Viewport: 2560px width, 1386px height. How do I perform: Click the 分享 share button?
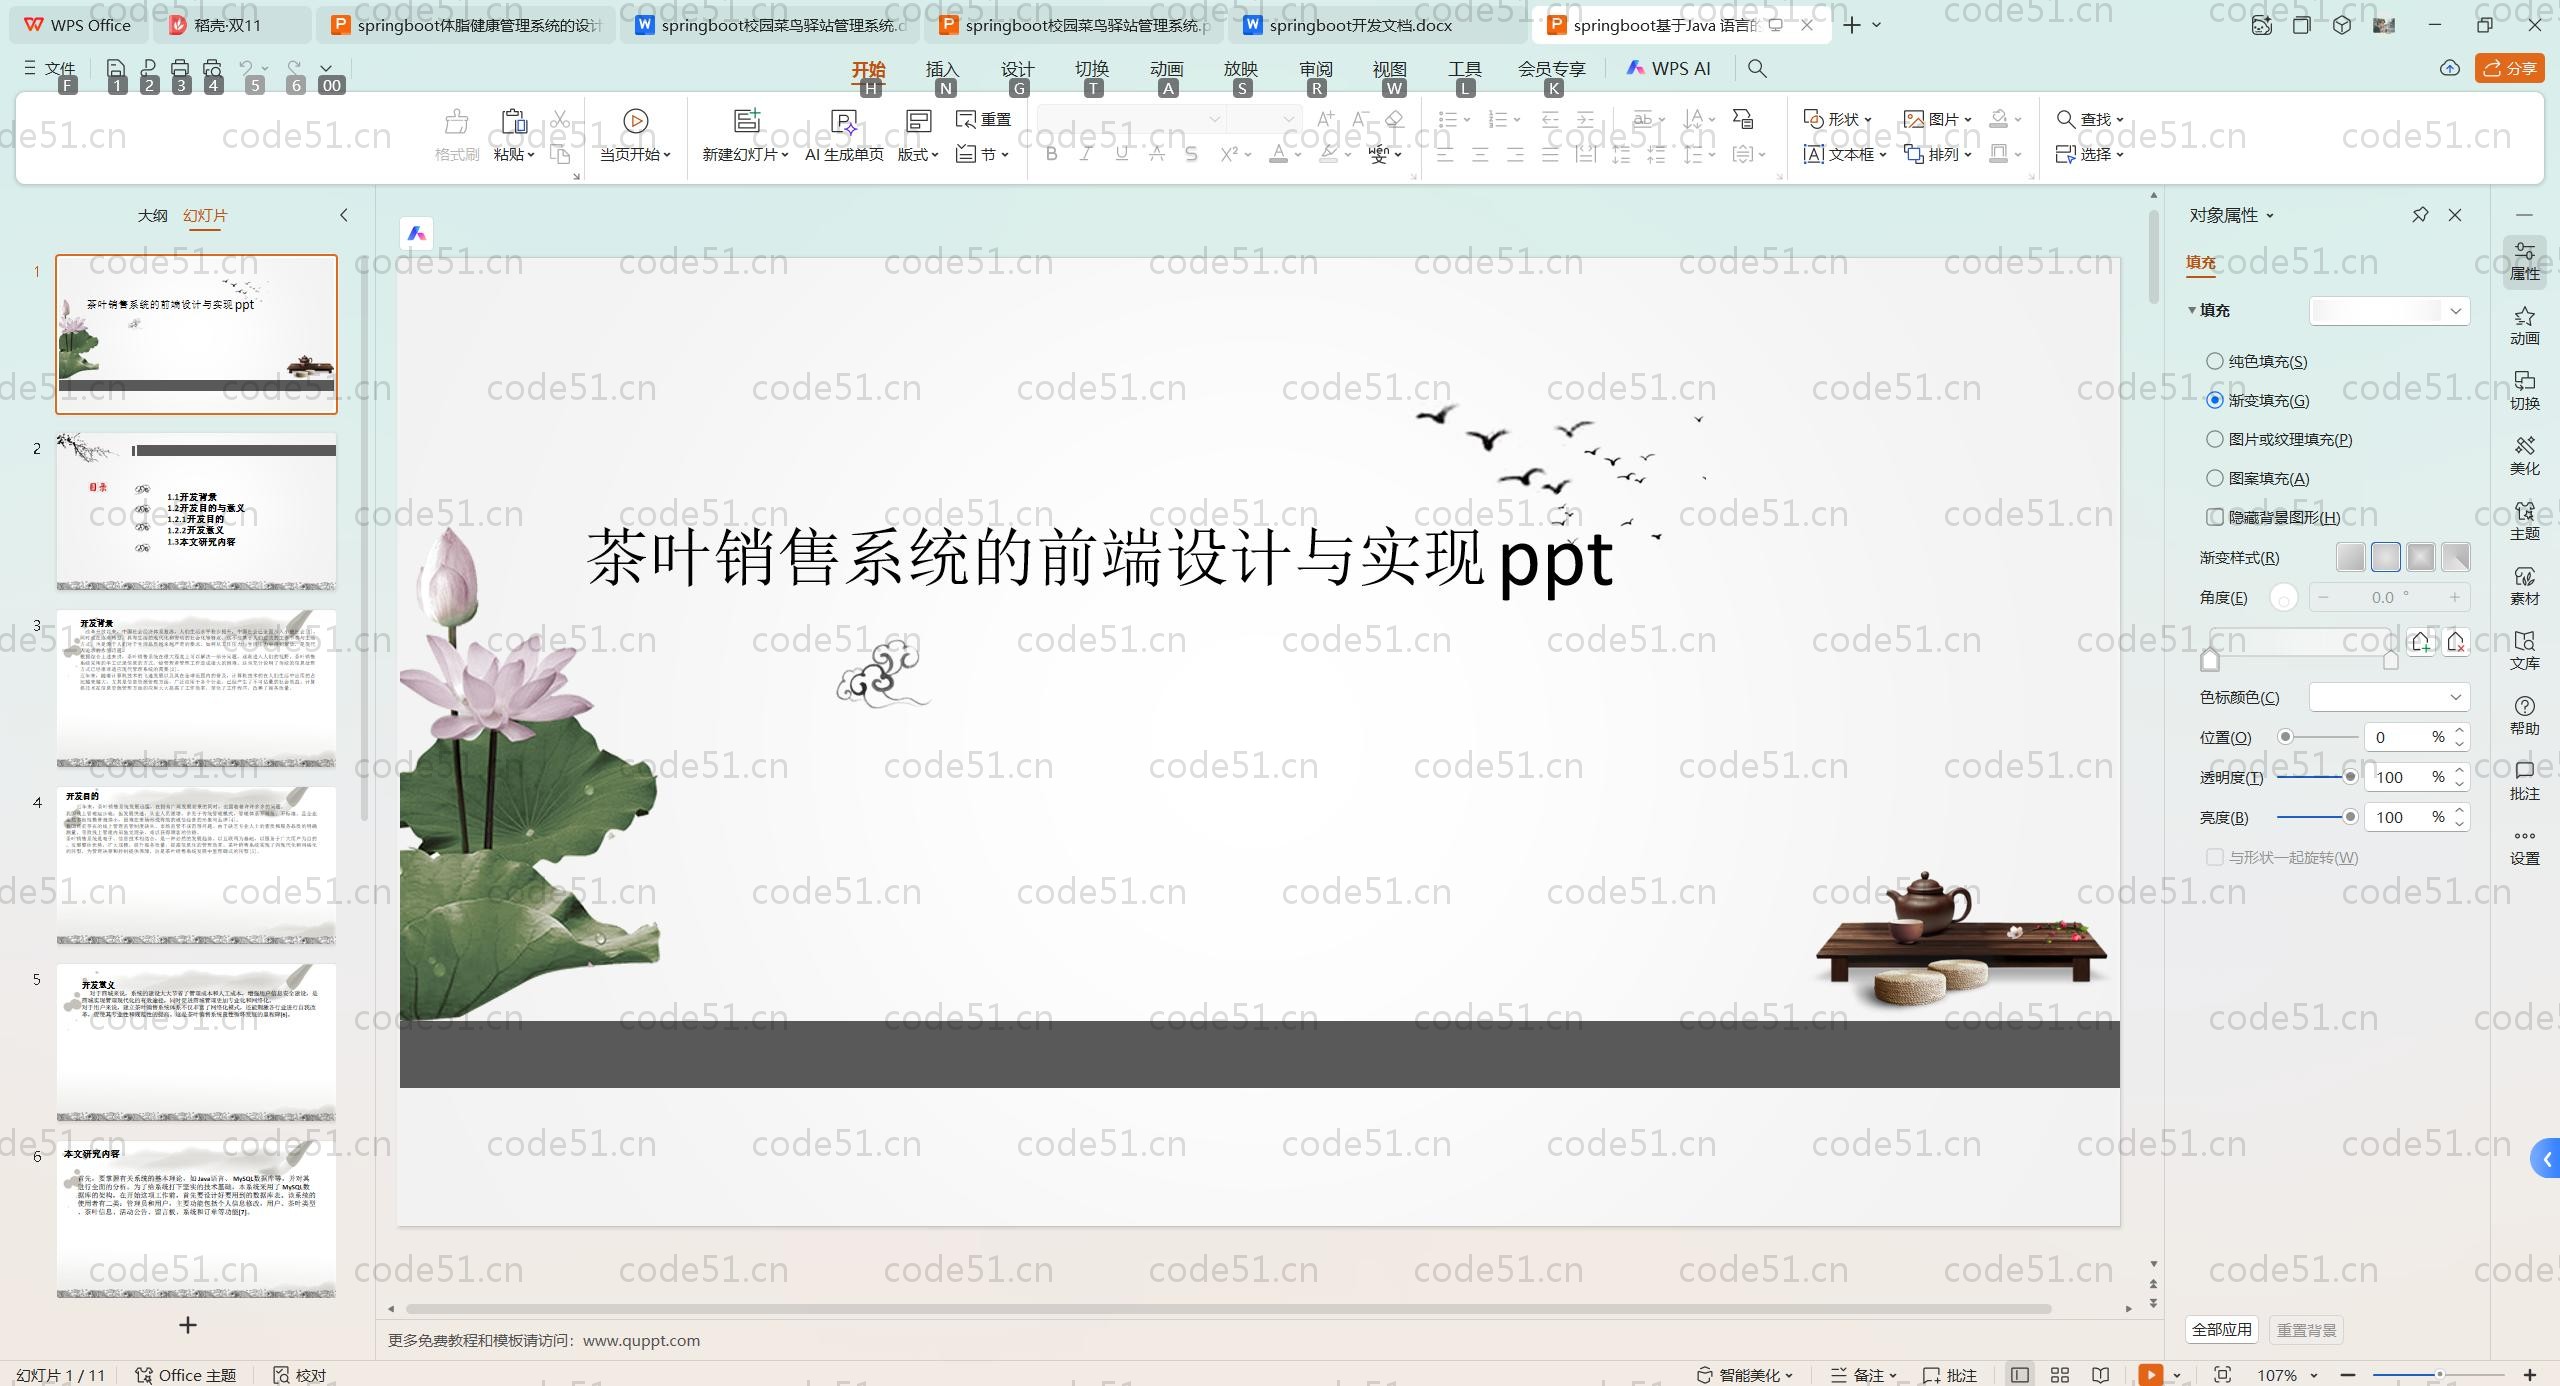pyautogui.click(x=2510, y=68)
